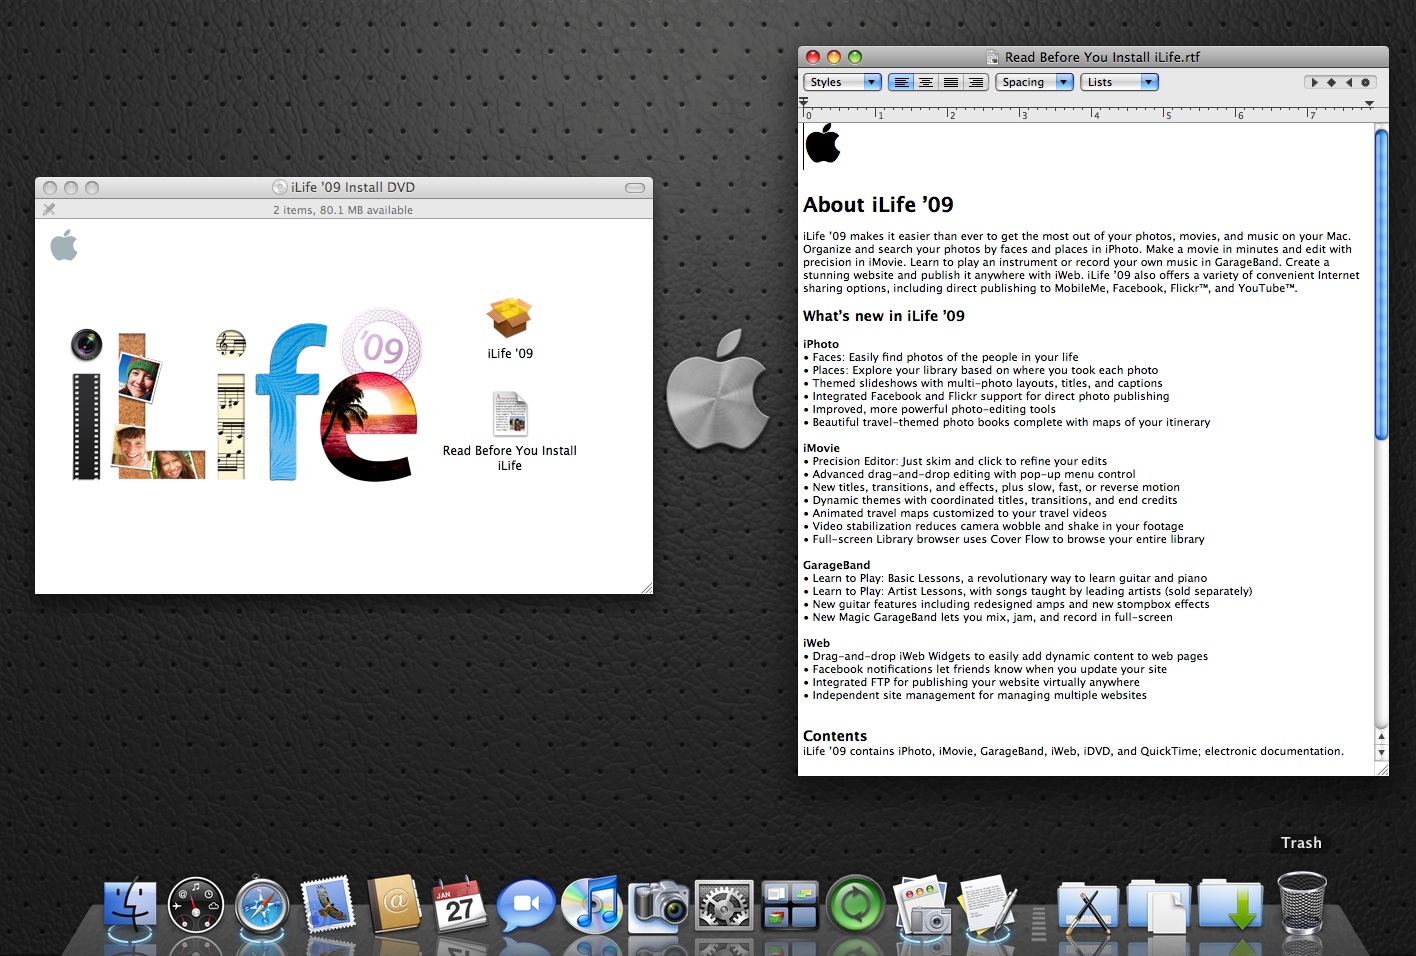Open the Trash in the Dock

[1302, 904]
